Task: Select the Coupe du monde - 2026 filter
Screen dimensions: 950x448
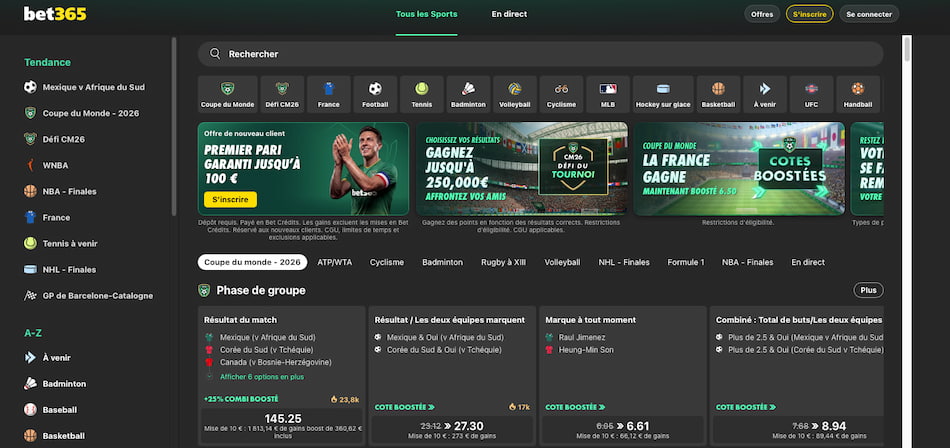Action: point(252,262)
